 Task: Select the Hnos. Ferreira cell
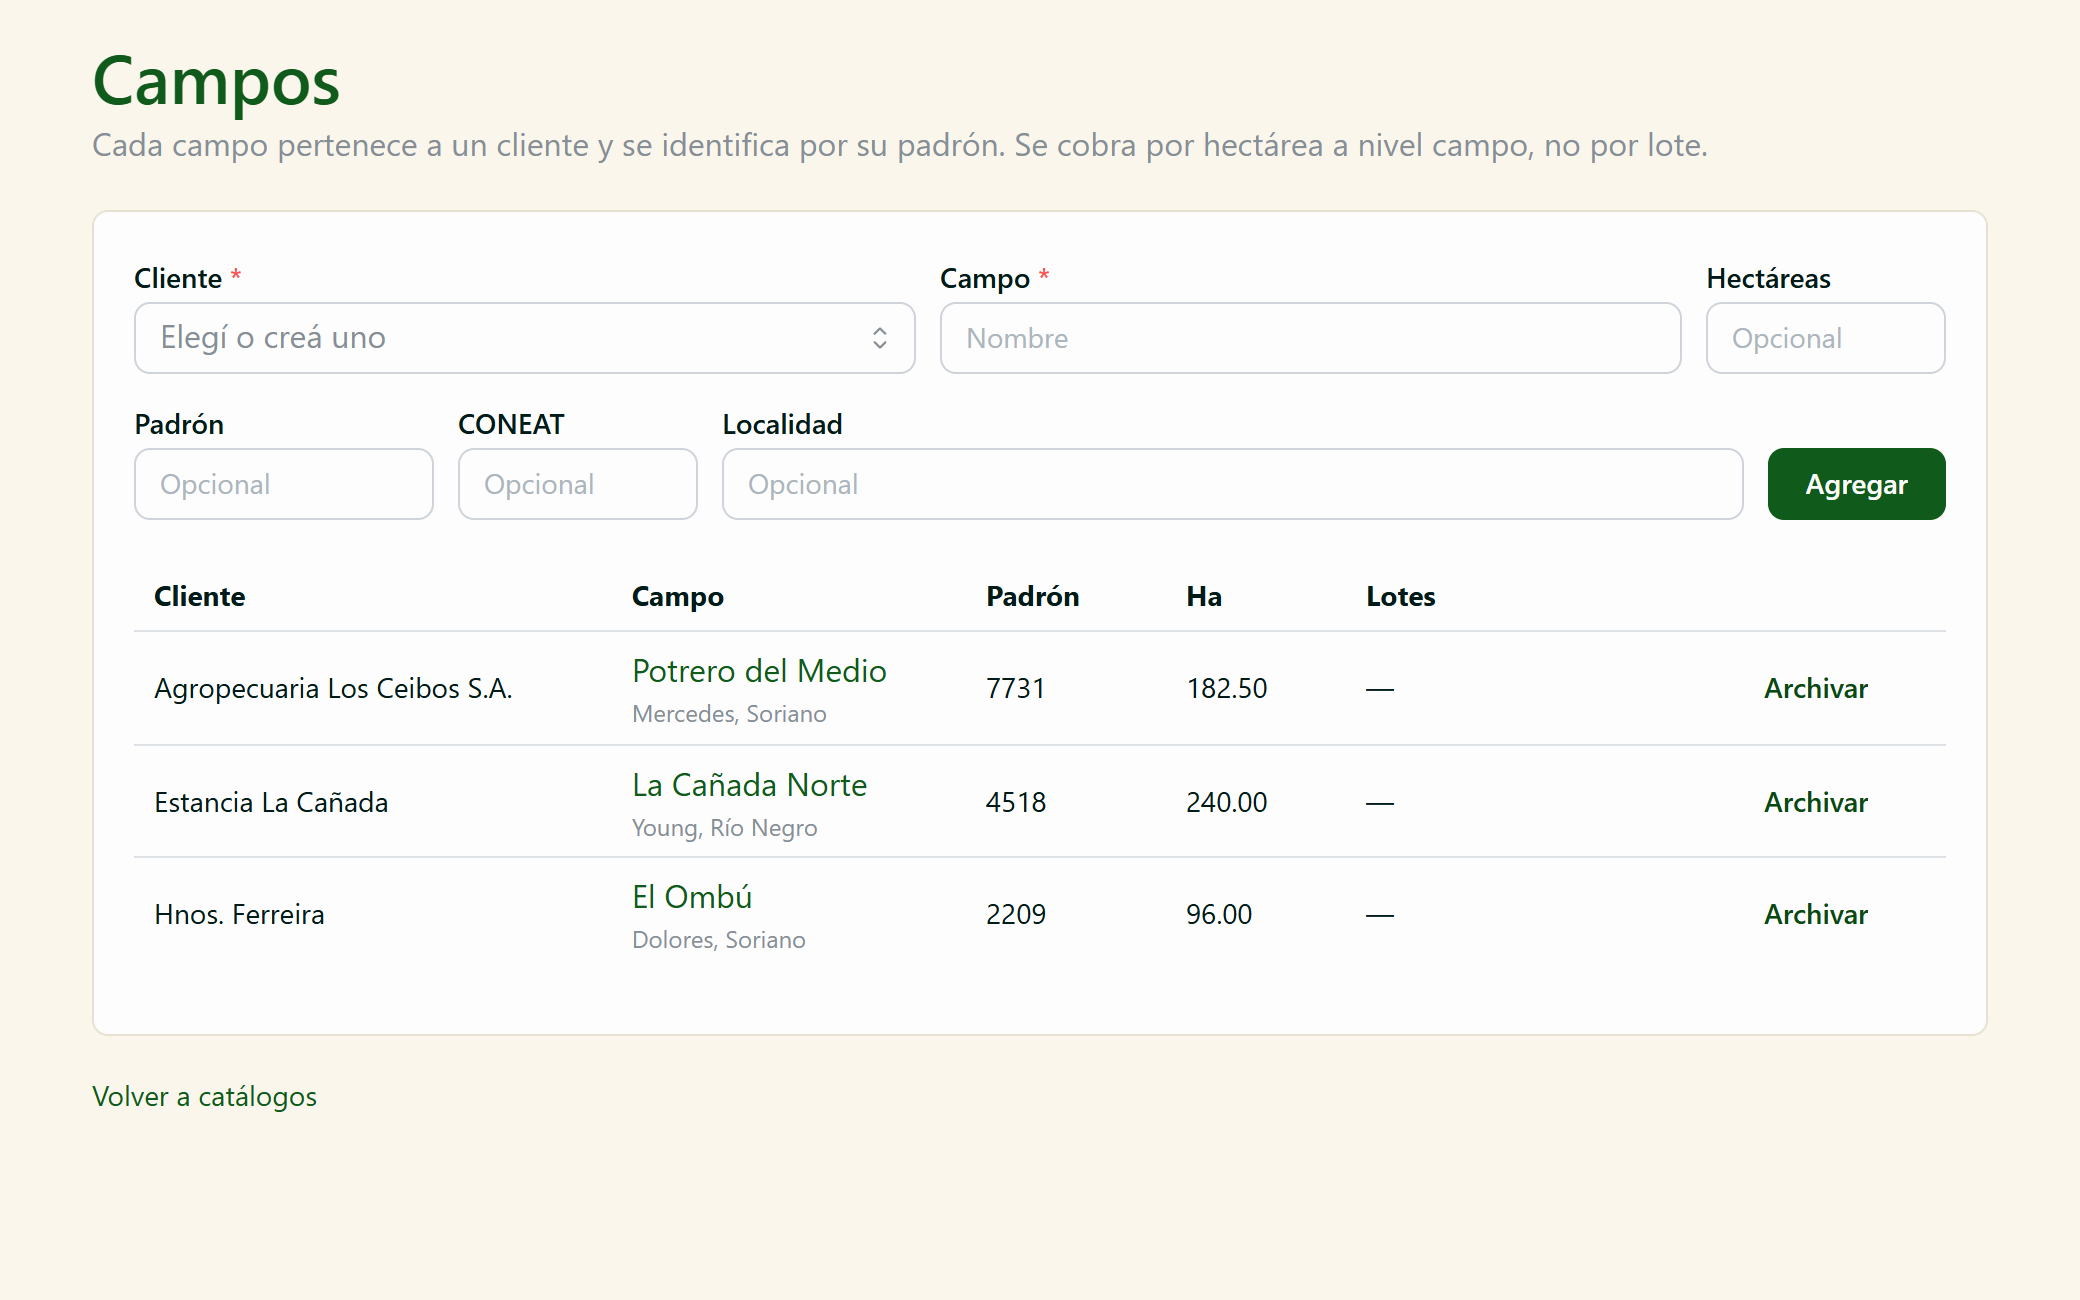239,914
